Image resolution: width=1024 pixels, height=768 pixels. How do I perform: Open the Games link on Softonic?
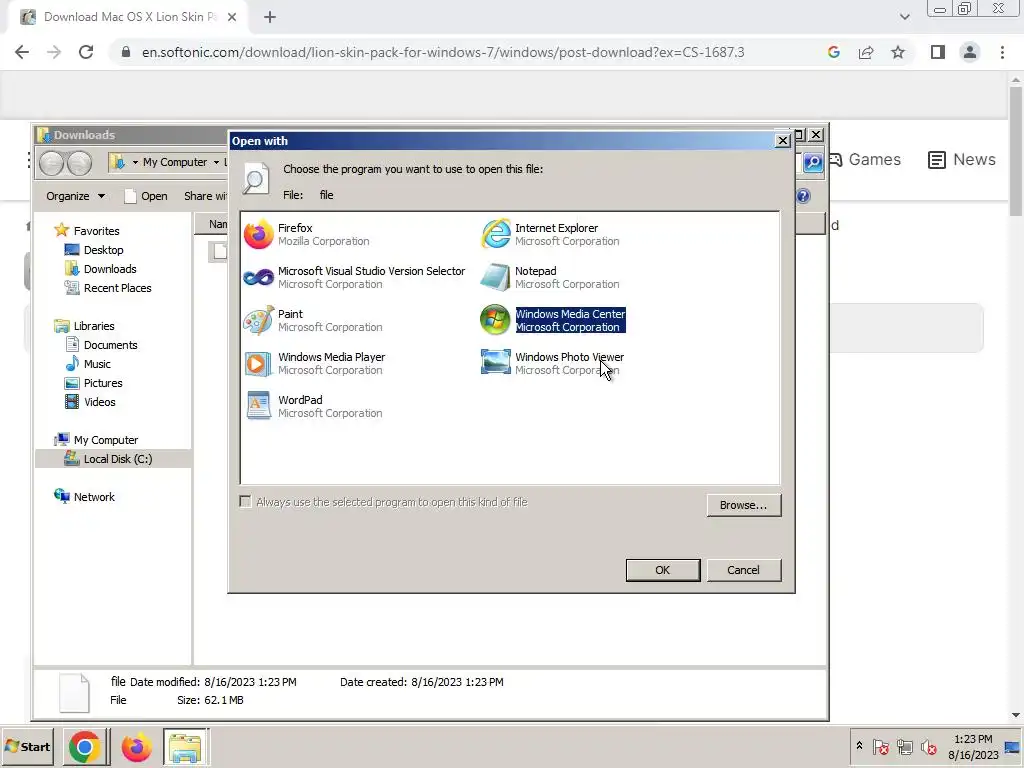pos(866,159)
